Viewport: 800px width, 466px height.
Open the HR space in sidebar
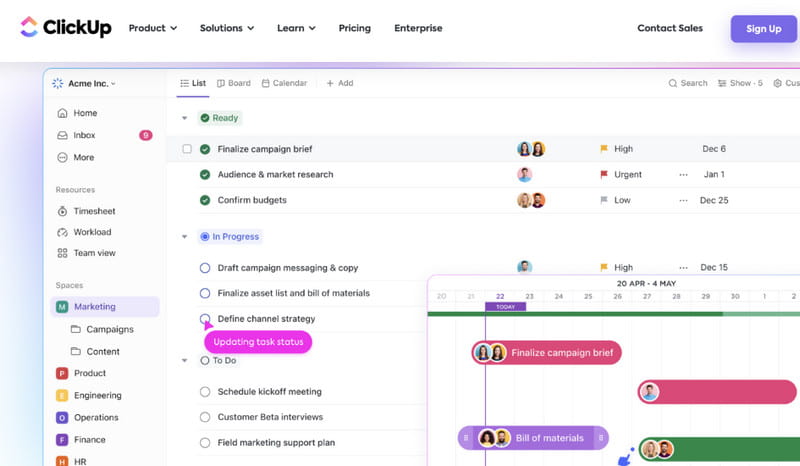tap(71, 461)
